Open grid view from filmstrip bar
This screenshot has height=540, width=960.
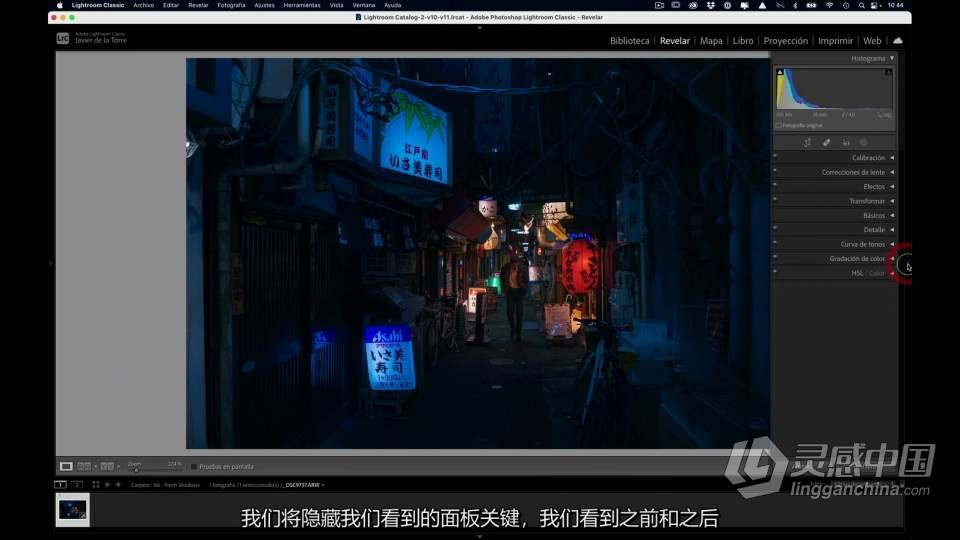(x=96, y=484)
